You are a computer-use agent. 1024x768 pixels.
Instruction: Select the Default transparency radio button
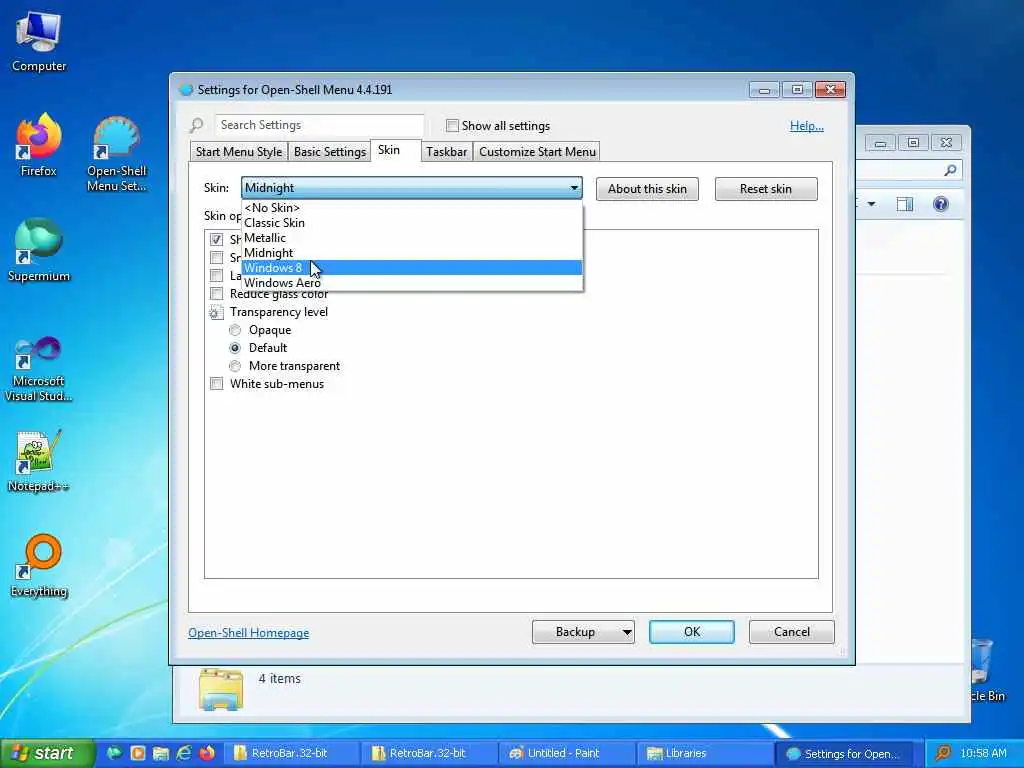235,348
